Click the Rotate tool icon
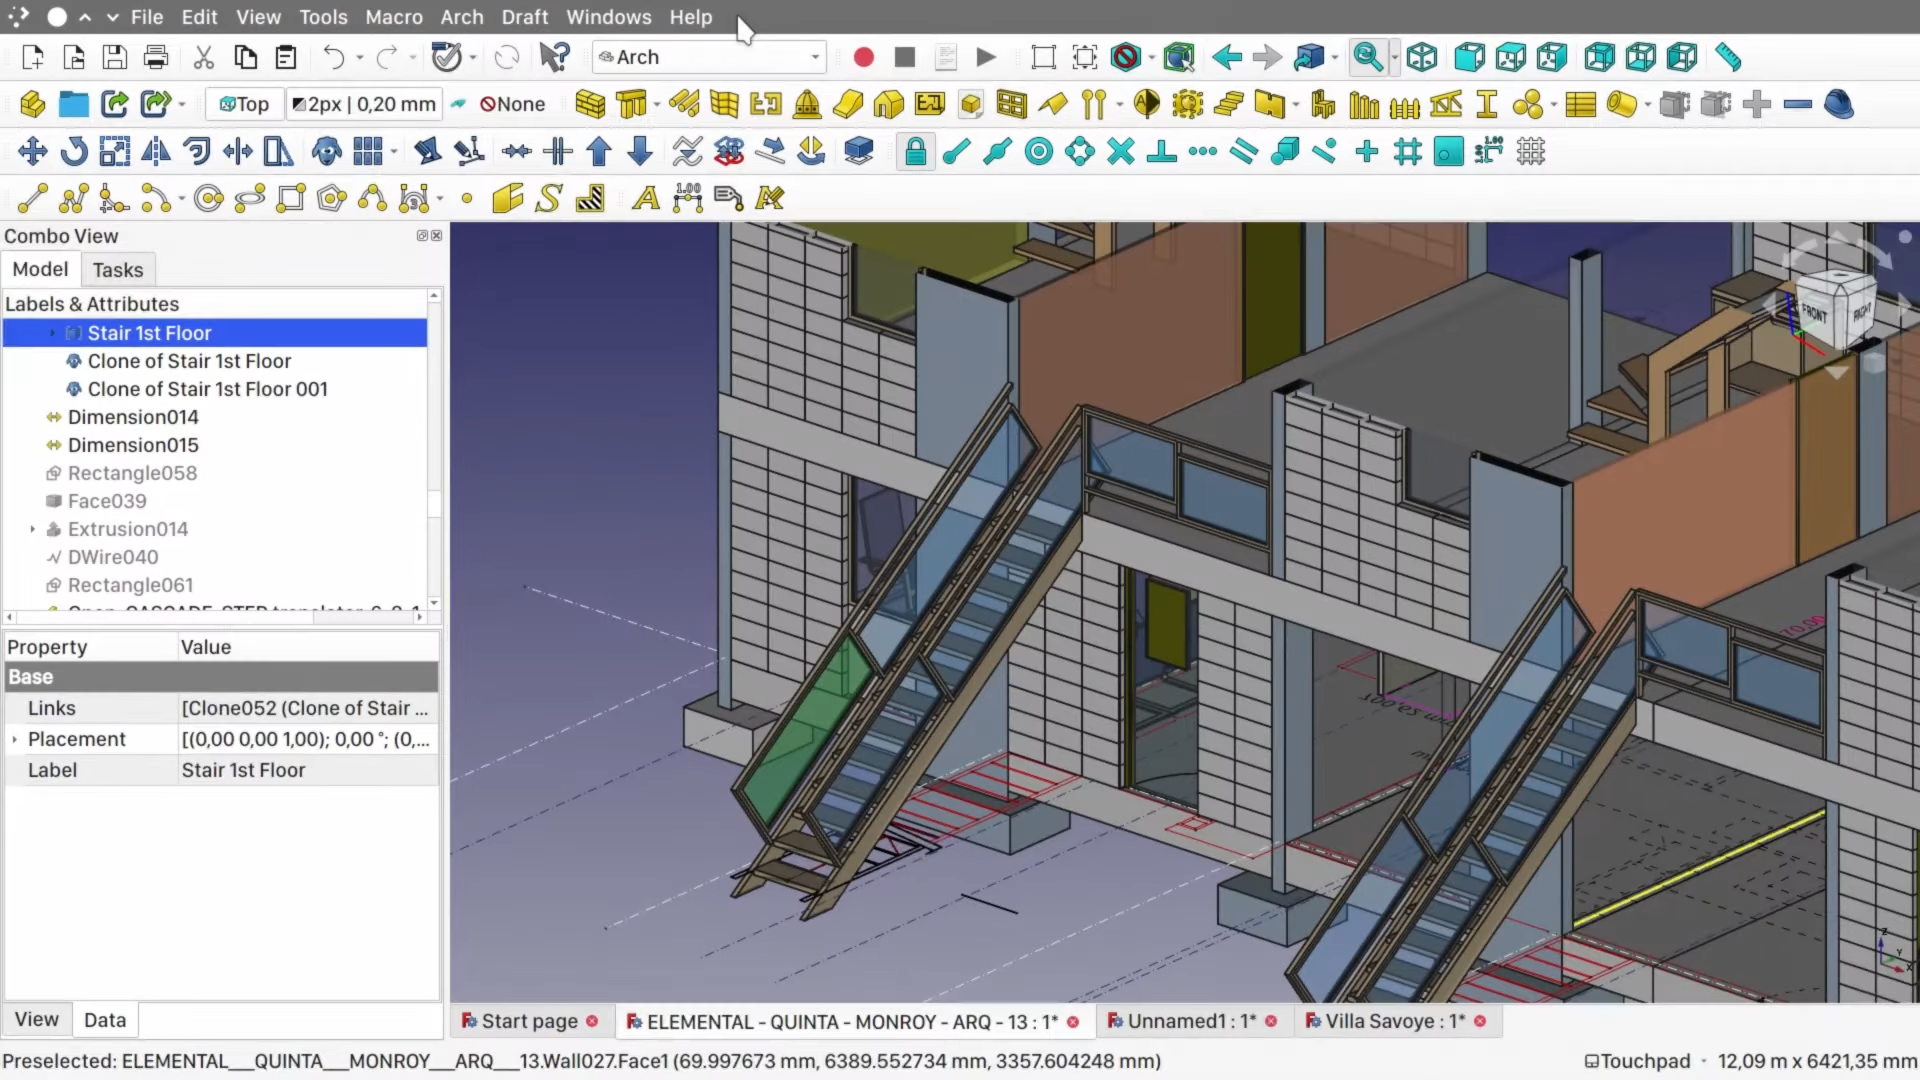This screenshot has height=1080, width=1920. 73,150
